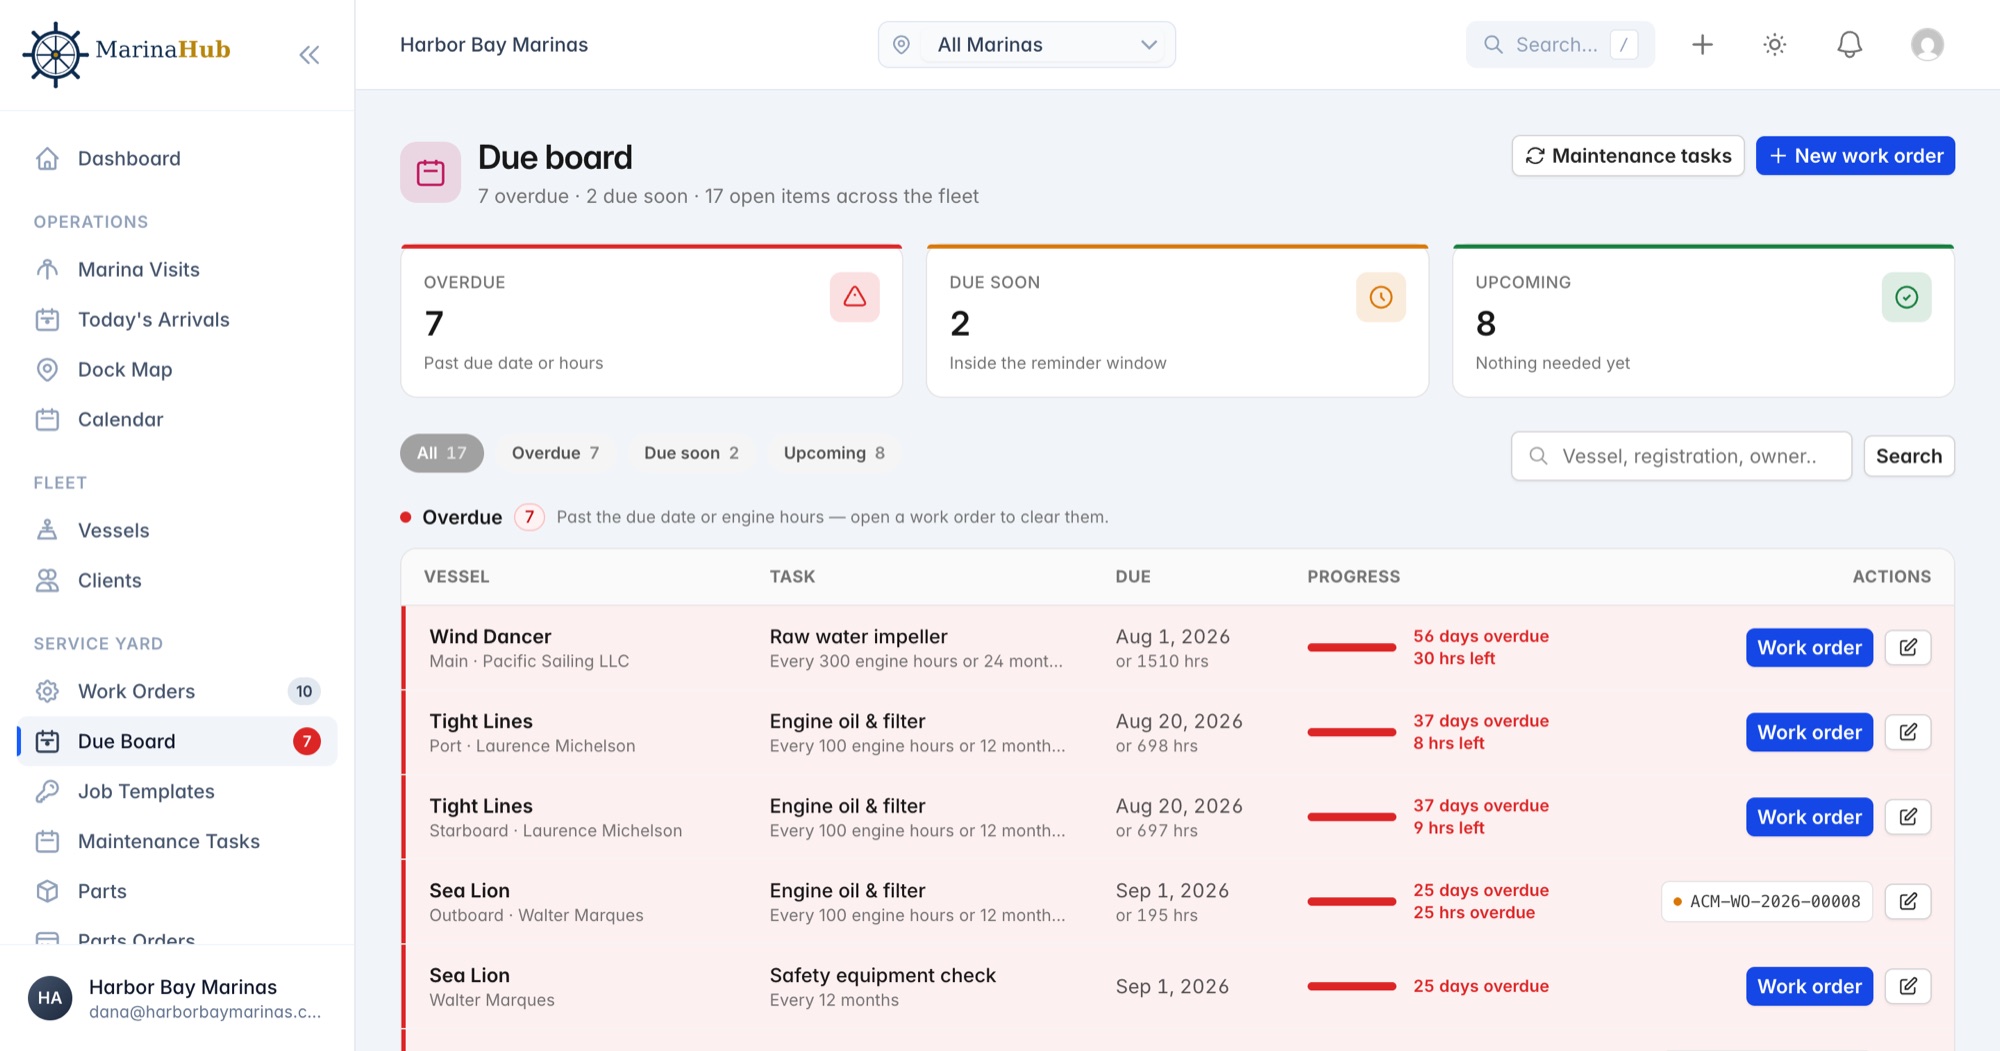This screenshot has width=2000, height=1051.
Task: Click Wind Dancer red progress bar
Action: (x=1351, y=647)
